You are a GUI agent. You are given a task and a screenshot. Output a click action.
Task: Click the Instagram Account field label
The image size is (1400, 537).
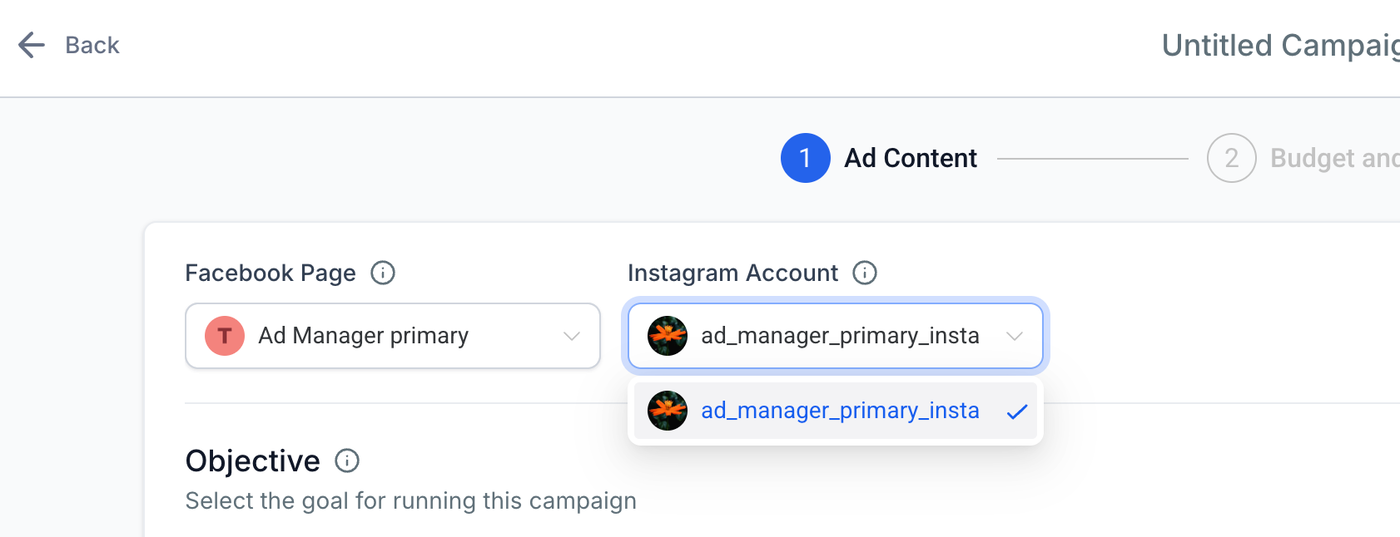pyautogui.click(x=733, y=273)
